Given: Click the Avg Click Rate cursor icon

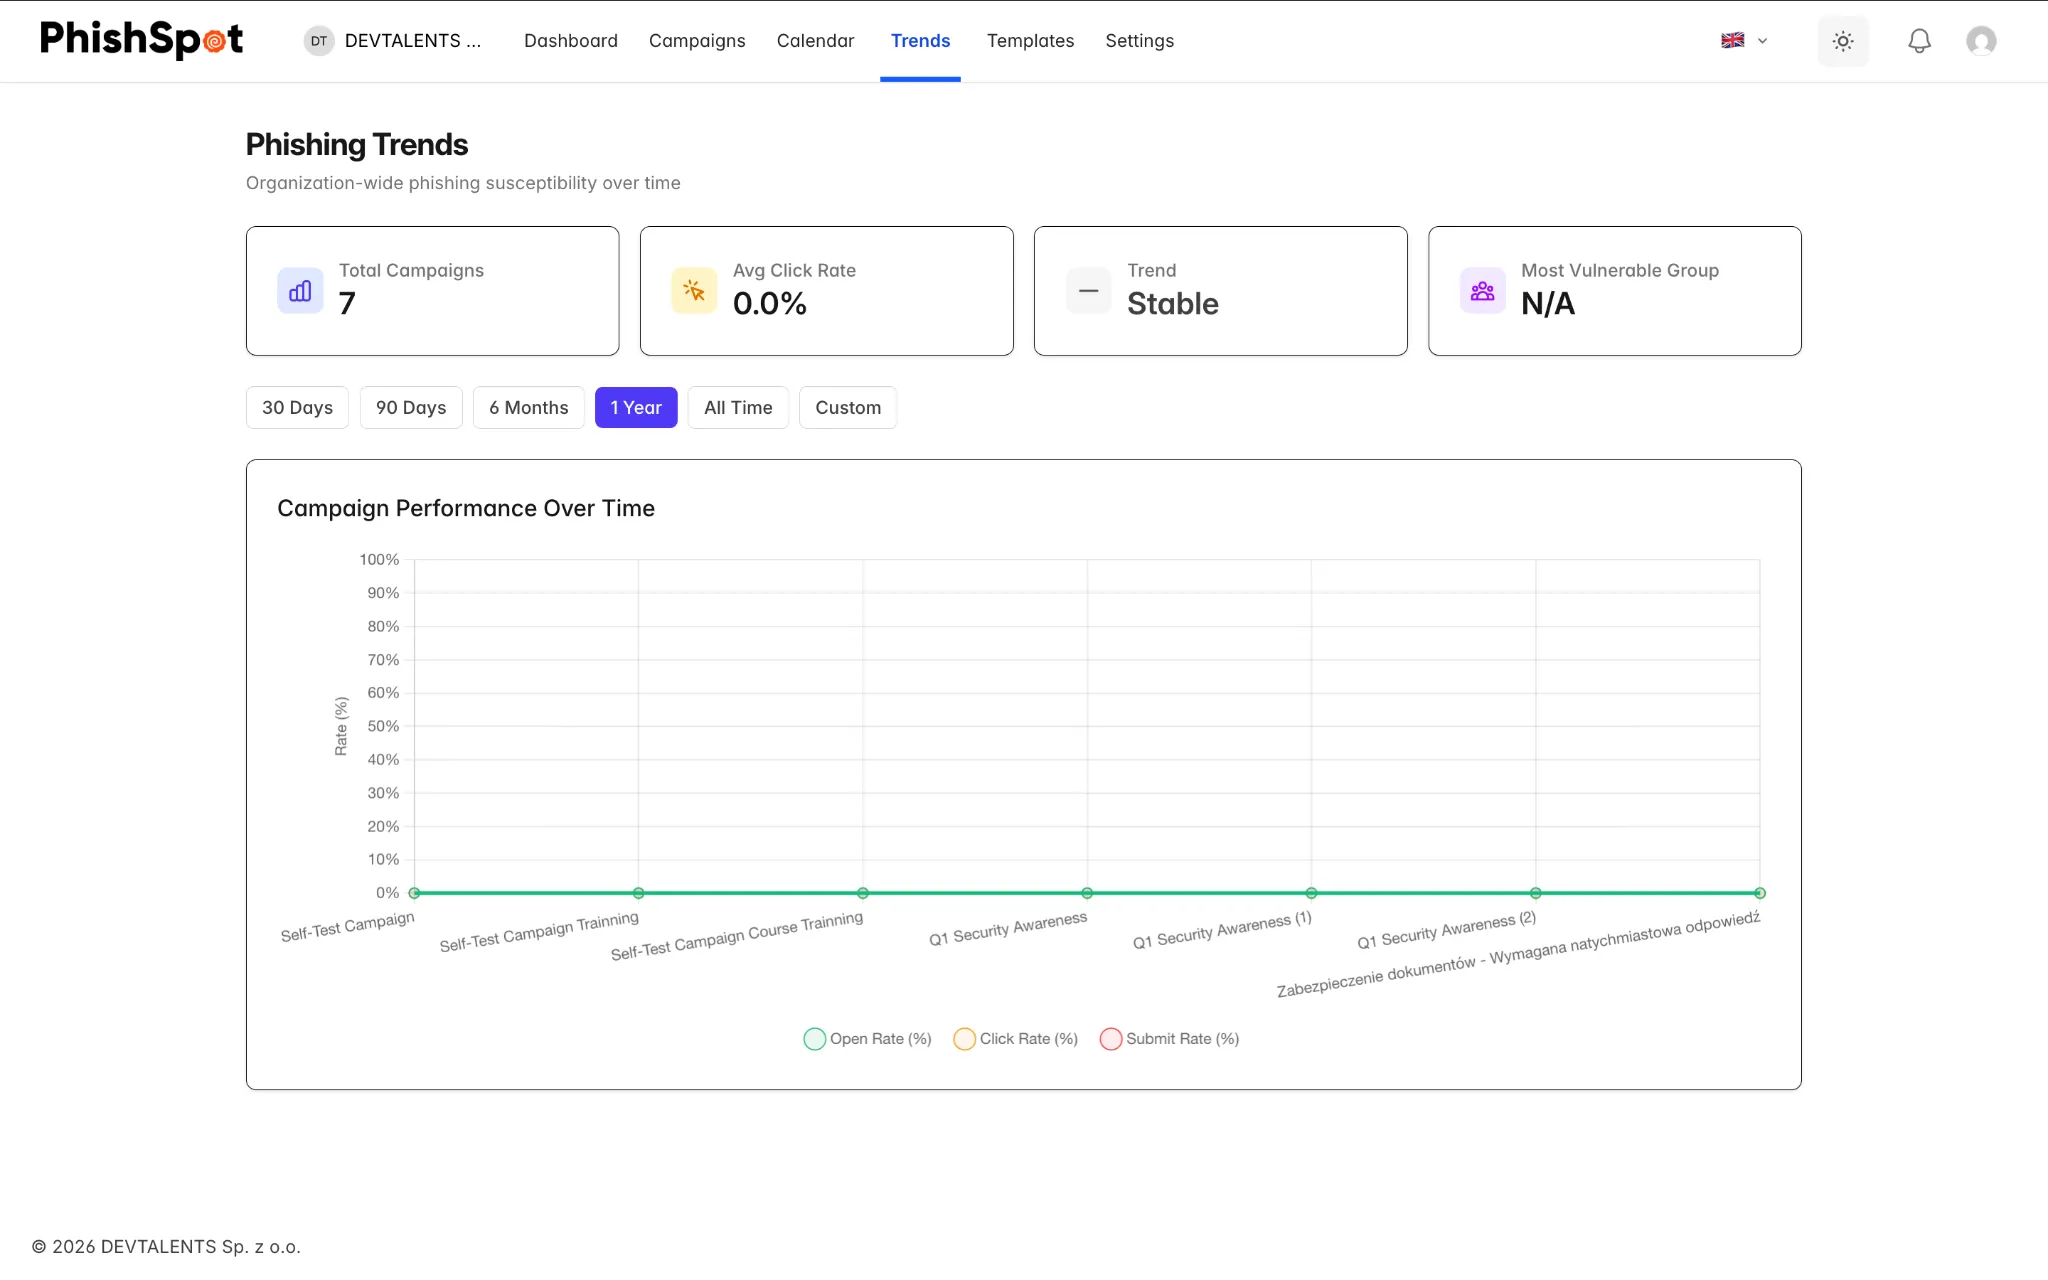Looking at the screenshot, I should 694,291.
